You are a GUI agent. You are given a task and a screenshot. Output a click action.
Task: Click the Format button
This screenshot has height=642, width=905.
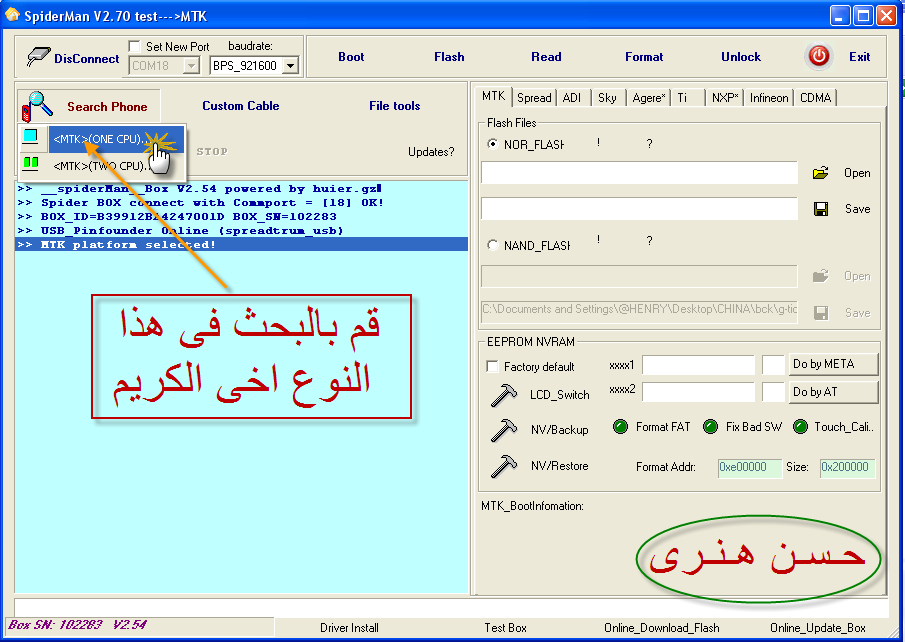point(644,57)
